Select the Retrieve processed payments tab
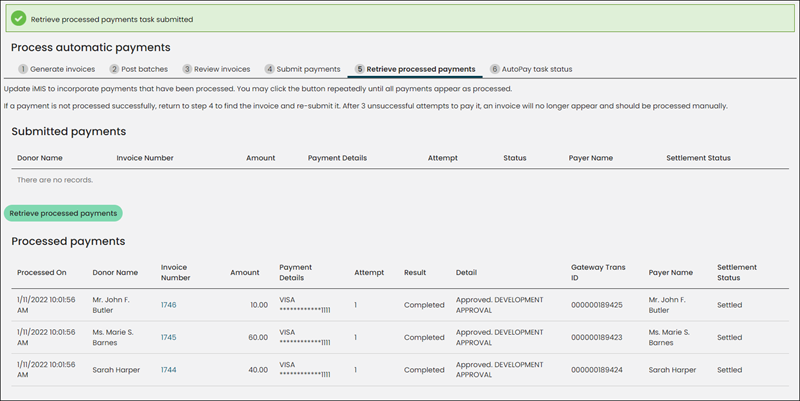Screen dimensions: 800x401 415,69
